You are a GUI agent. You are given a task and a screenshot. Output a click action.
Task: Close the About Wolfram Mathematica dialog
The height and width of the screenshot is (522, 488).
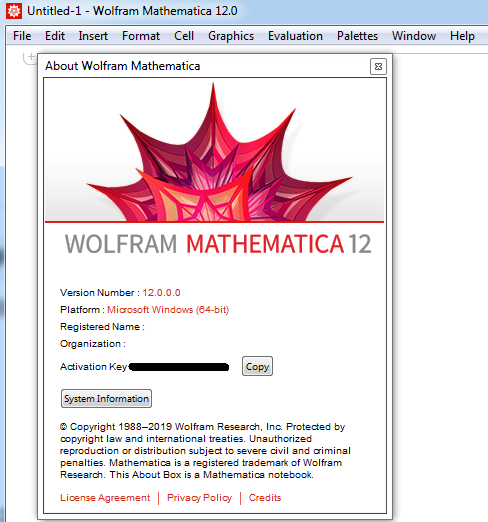pyautogui.click(x=378, y=67)
